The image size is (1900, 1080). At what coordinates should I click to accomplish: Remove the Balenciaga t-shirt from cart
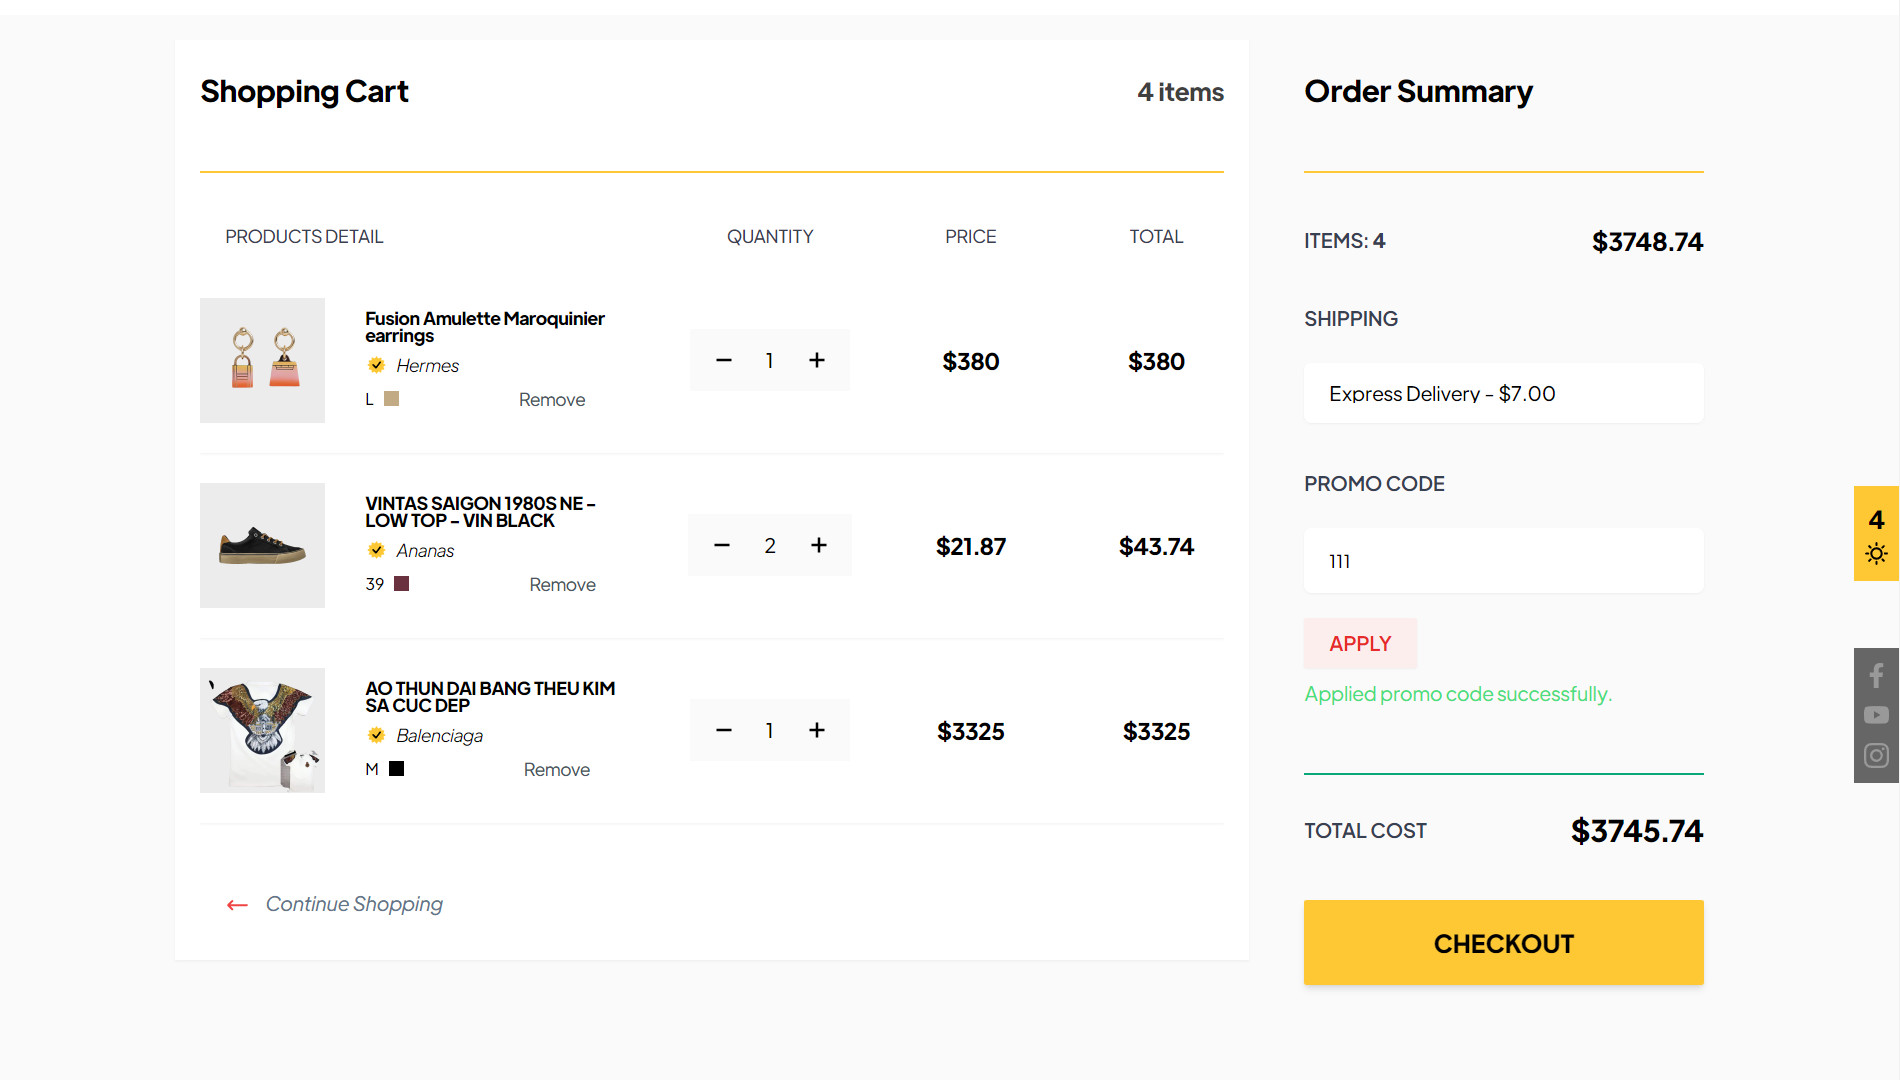point(557,770)
